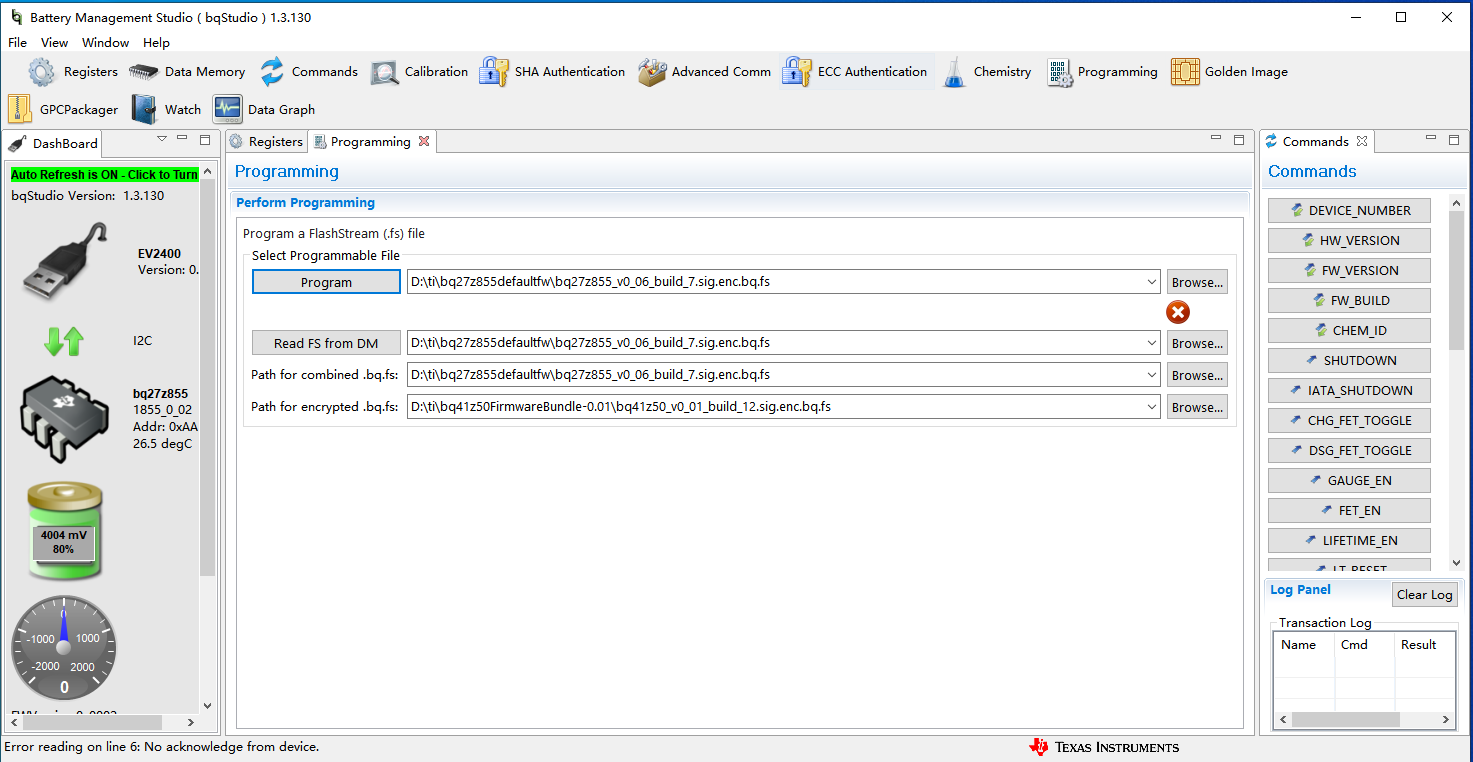Open the Advanced Comm tool
The image size is (1473, 762).
[x=704, y=72]
